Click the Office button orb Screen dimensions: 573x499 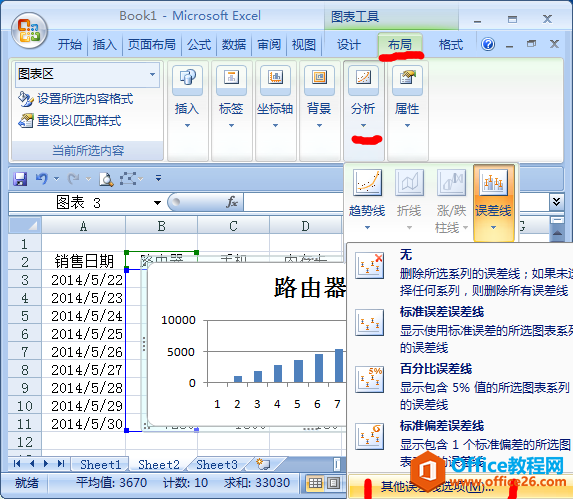pyautogui.click(x=29, y=31)
